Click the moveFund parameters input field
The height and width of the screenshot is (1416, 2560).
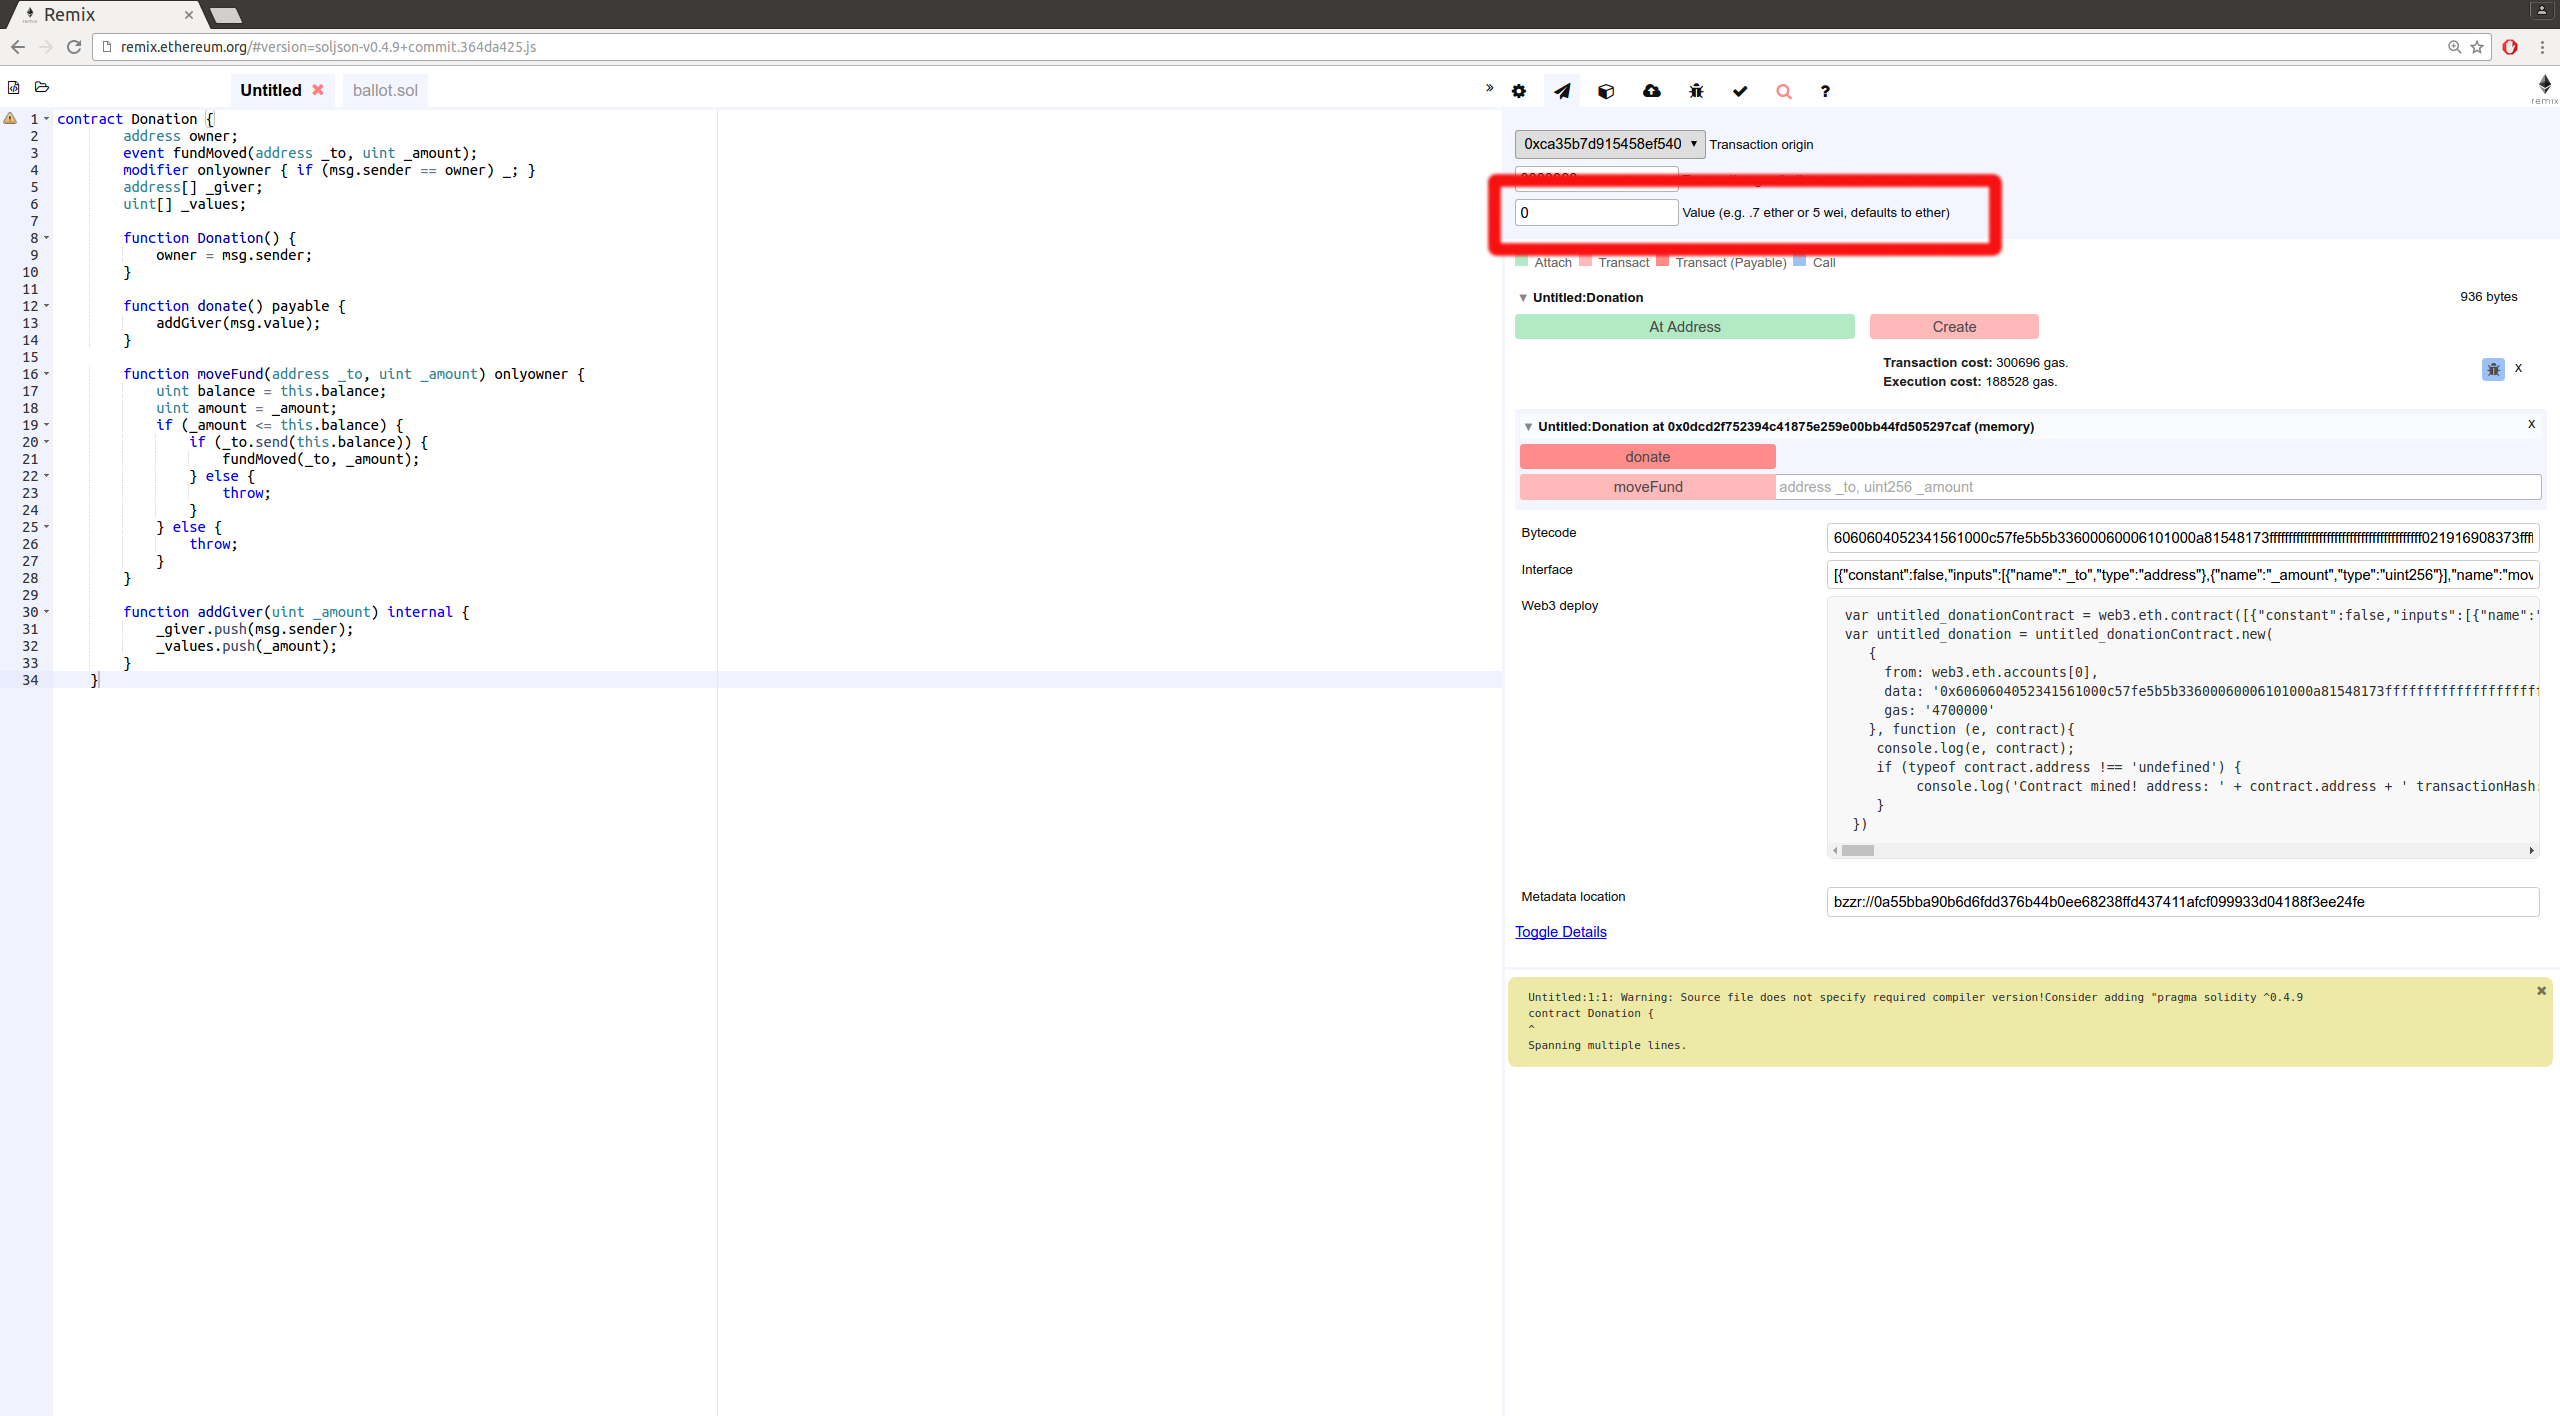[2157, 487]
